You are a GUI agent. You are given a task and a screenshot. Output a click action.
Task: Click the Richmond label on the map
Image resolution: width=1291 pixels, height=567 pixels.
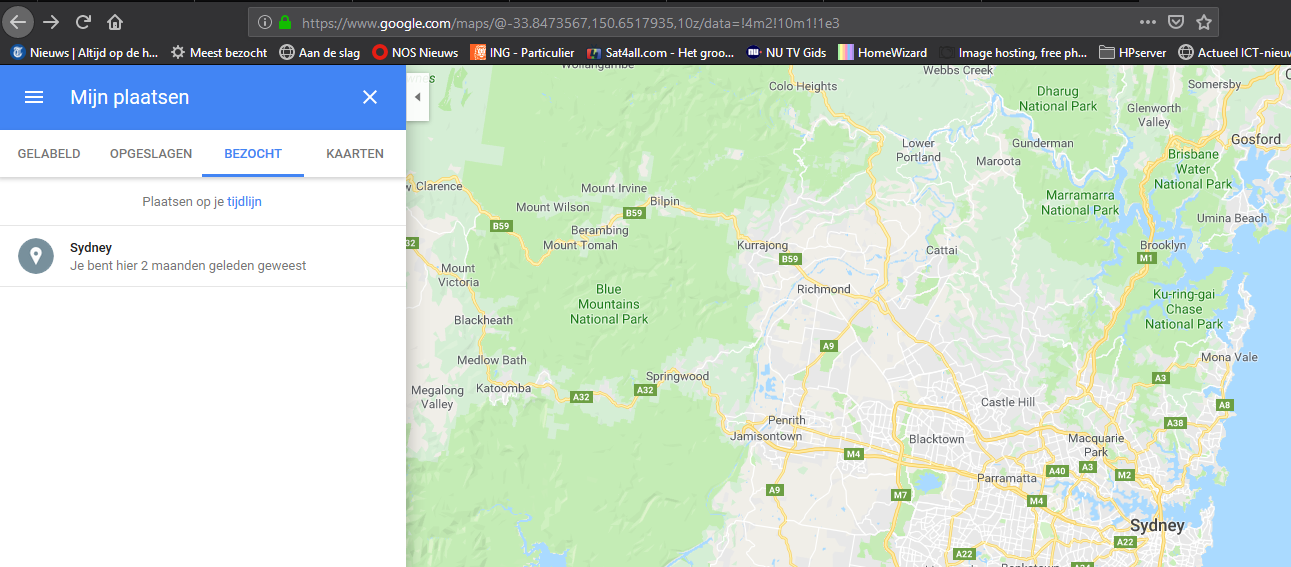coord(823,289)
